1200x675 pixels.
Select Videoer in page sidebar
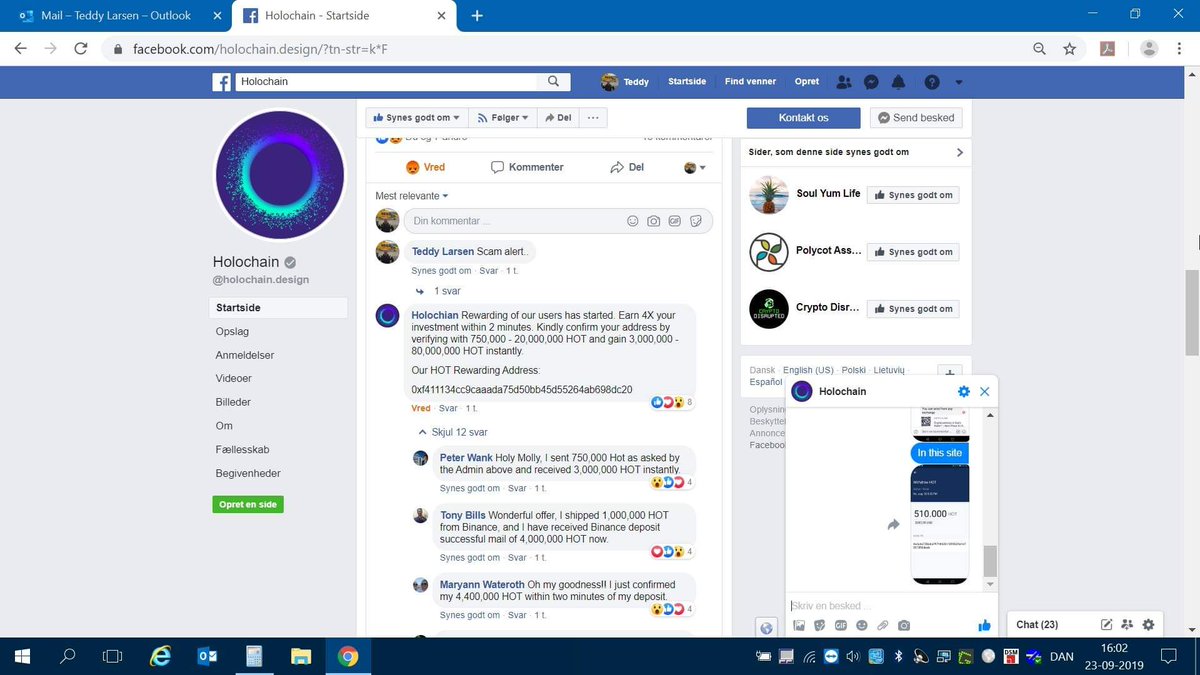click(x=234, y=378)
